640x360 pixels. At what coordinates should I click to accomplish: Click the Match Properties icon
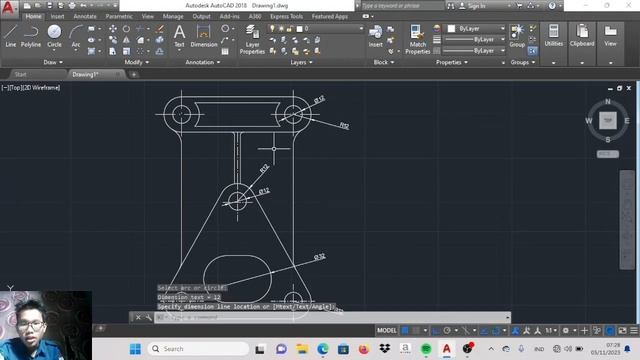(x=418, y=39)
